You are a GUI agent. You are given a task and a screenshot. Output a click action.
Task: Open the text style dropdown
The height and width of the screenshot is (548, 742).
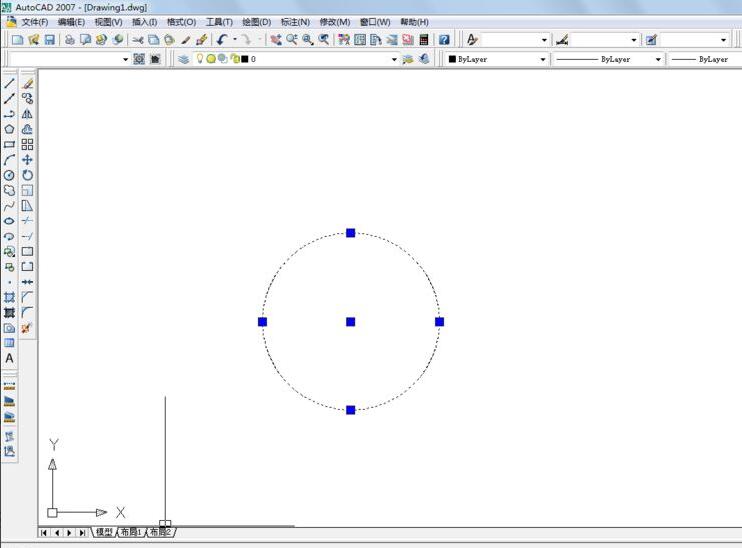click(544, 40)
